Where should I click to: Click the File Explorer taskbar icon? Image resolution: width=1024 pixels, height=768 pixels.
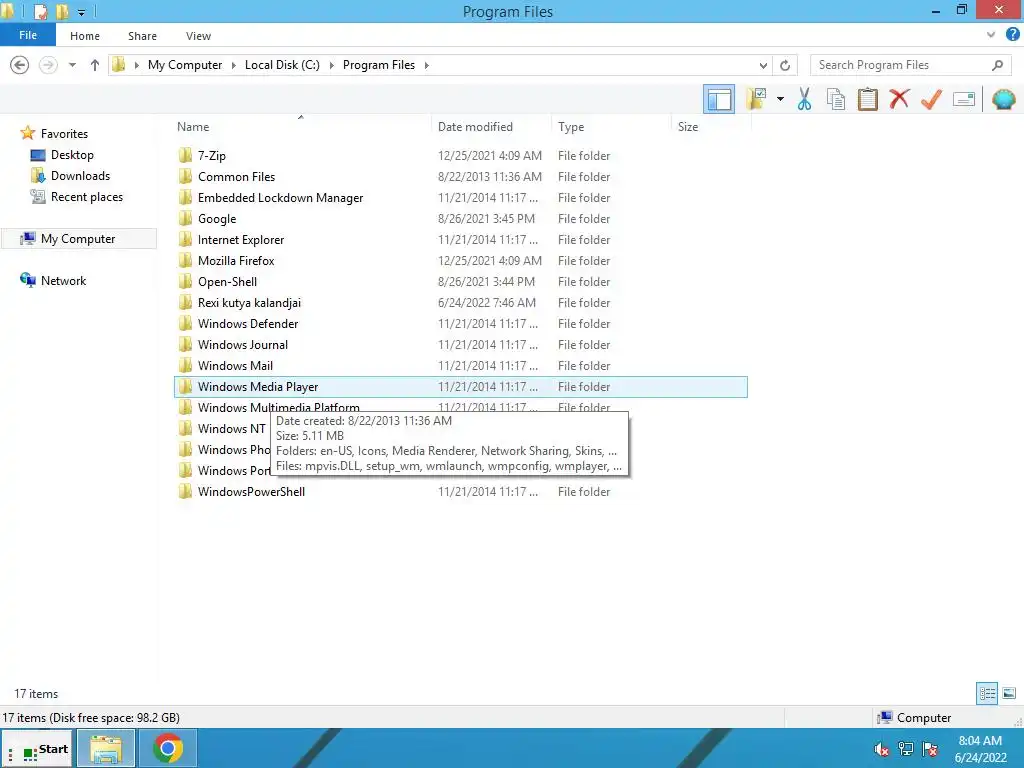pos(106,749)
